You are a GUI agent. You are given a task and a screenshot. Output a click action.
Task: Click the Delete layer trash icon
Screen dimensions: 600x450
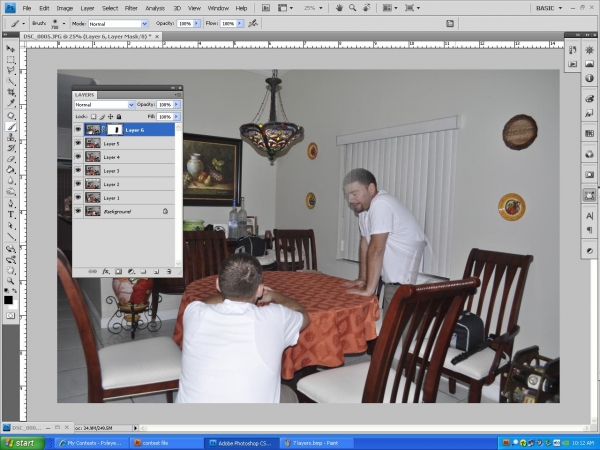[x=169, y=272]
